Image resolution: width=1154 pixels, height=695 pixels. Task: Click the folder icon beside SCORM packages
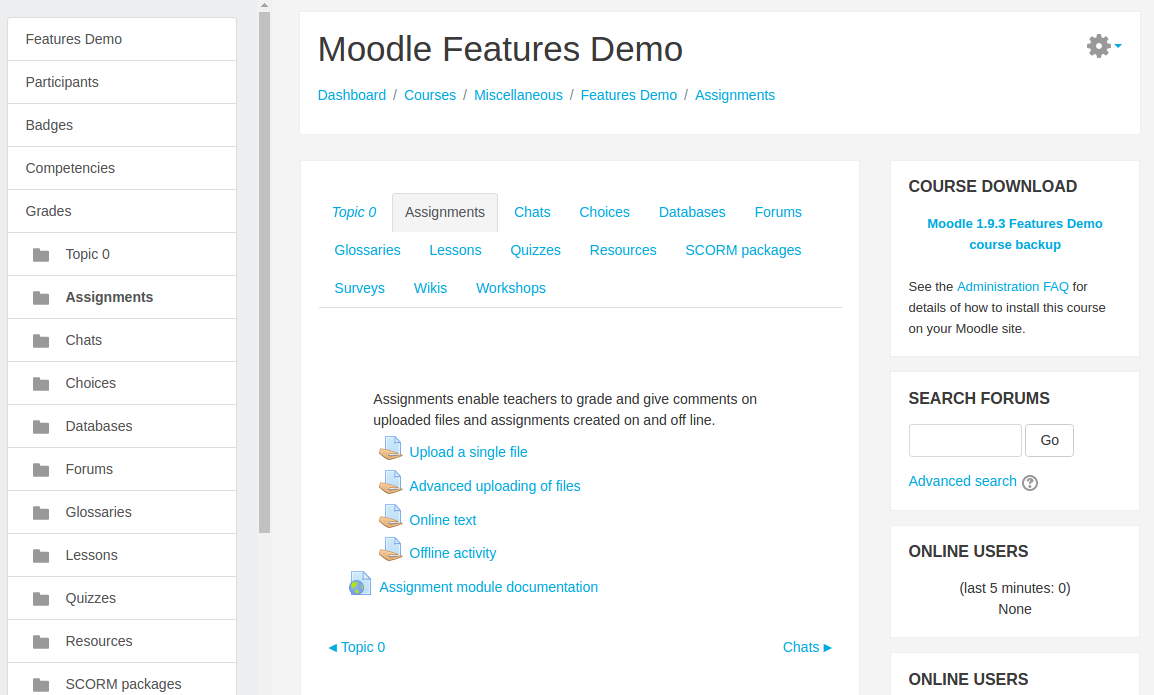[41, 685]
